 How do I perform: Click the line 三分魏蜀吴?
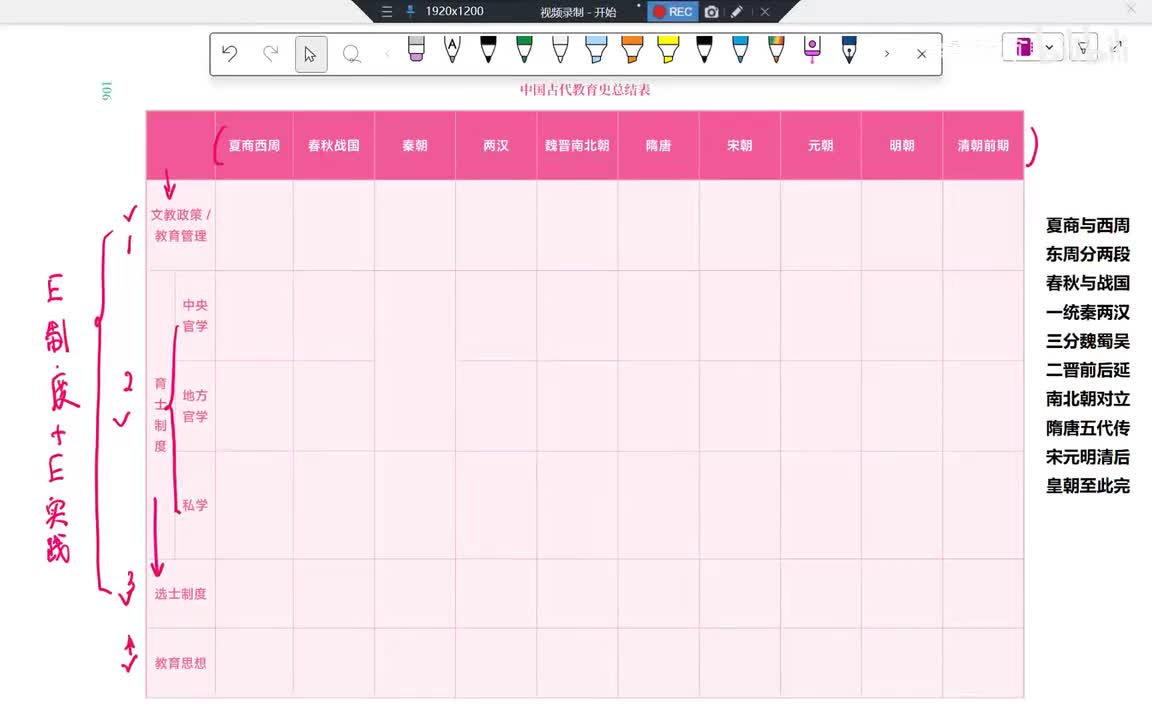pos(1087,341)
